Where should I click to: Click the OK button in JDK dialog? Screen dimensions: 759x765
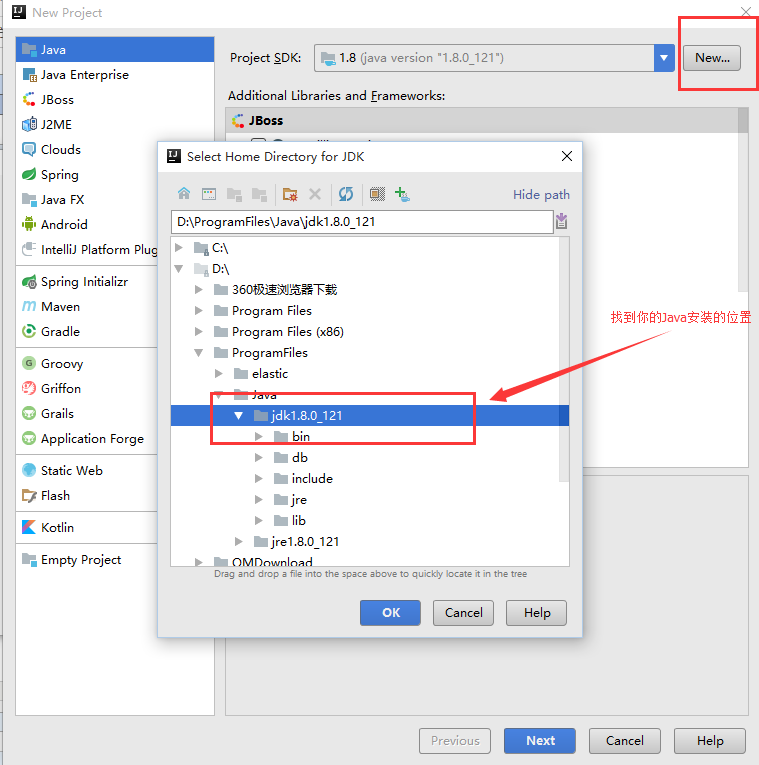pos(391,612)
